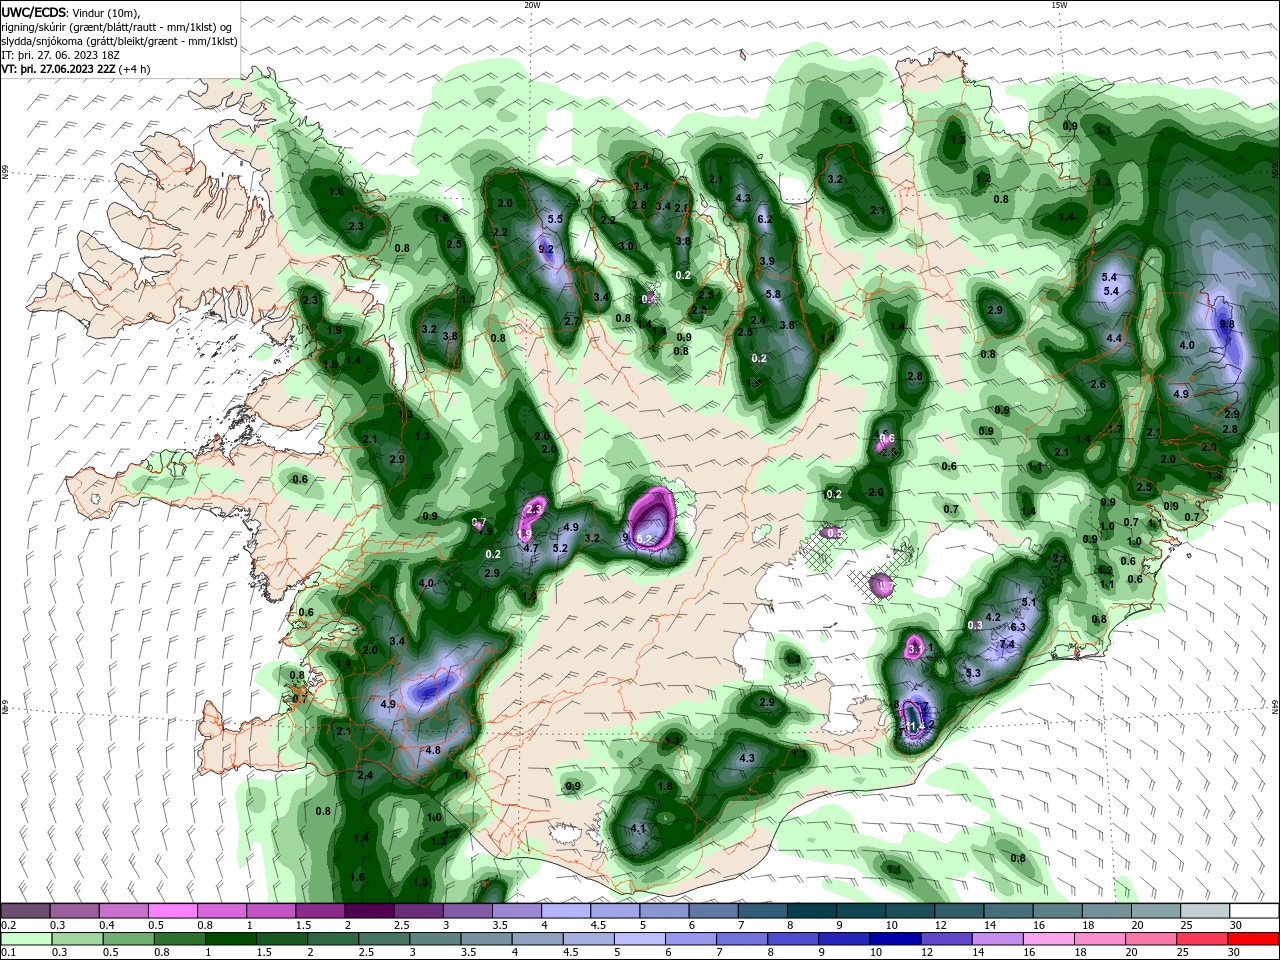The width and height of the screenshot is (1280, 960).
Task: Select the 3.9 precipitation value on the map
Action: click(768, 261)
